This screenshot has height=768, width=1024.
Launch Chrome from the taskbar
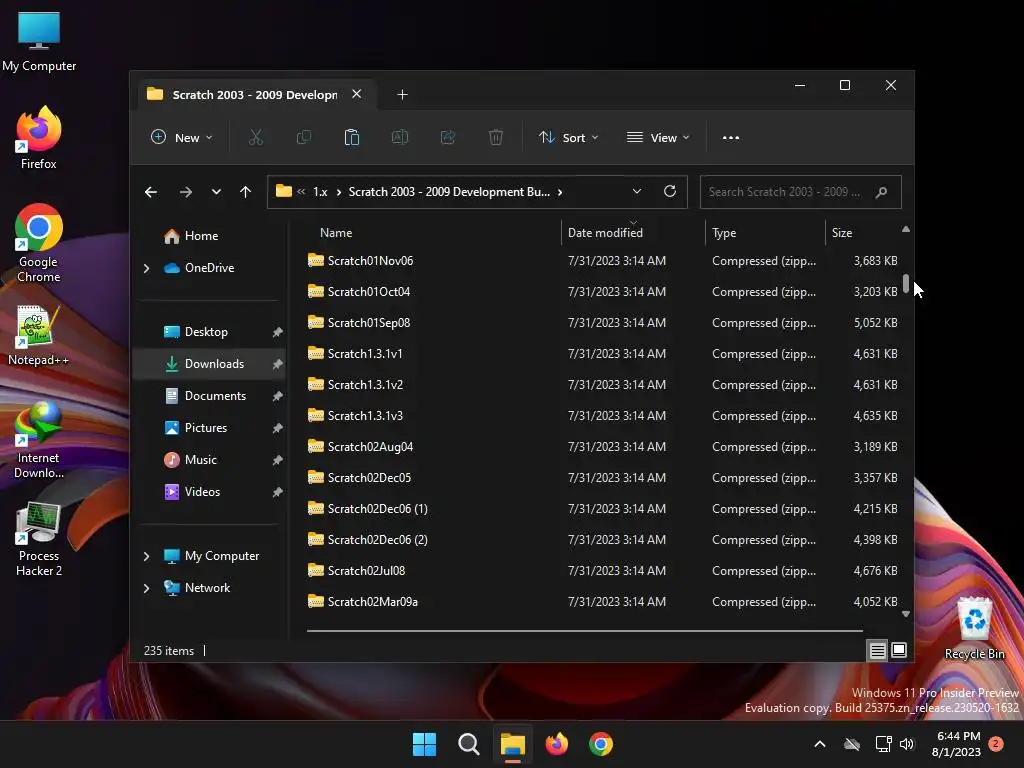pos(601,744)
